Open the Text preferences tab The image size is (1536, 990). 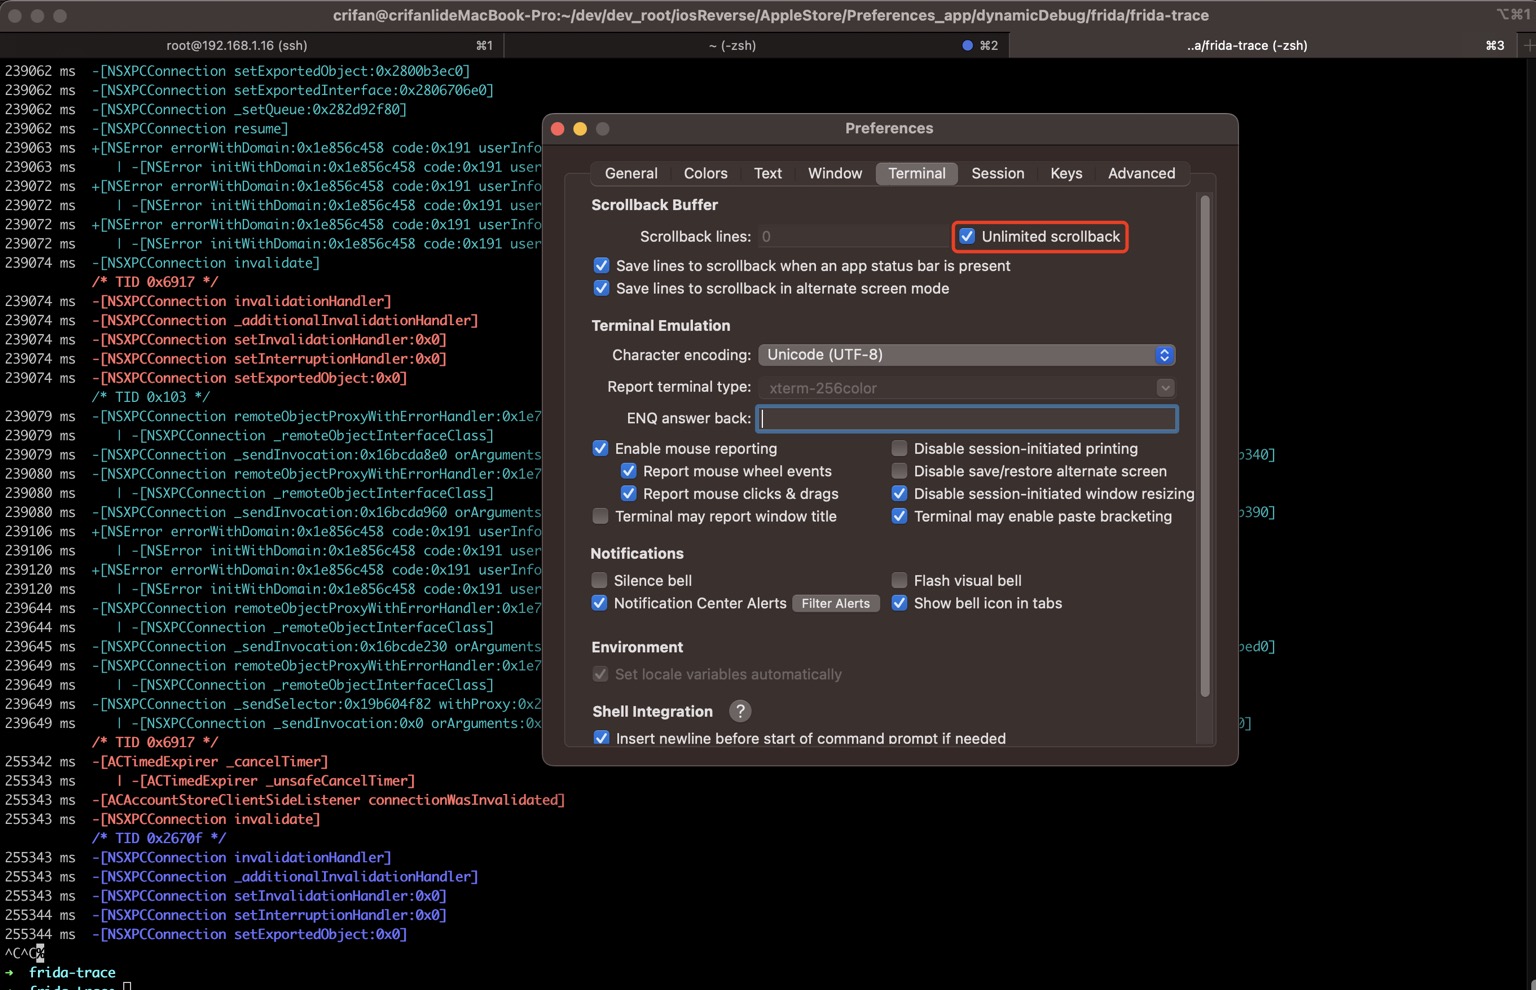tap(768, 173)
